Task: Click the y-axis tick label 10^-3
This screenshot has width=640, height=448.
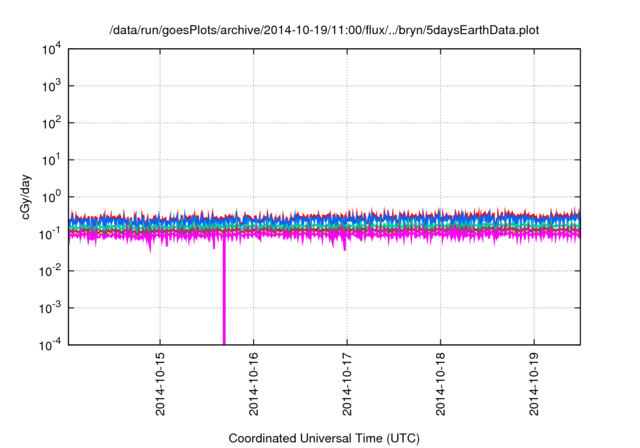Action: (50, 308)
